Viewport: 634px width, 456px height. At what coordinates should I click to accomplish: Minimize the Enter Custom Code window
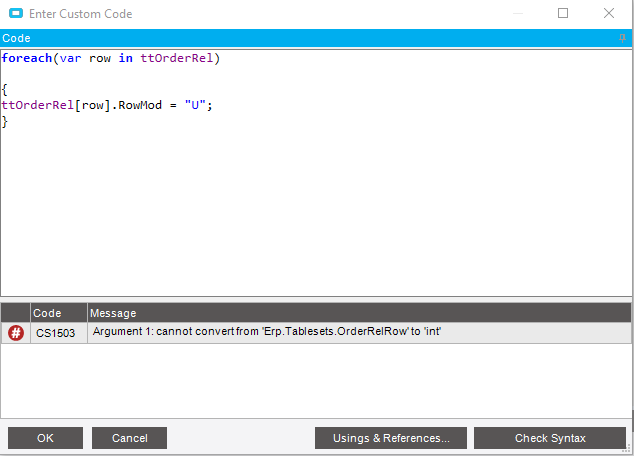[x=518, y=13]
